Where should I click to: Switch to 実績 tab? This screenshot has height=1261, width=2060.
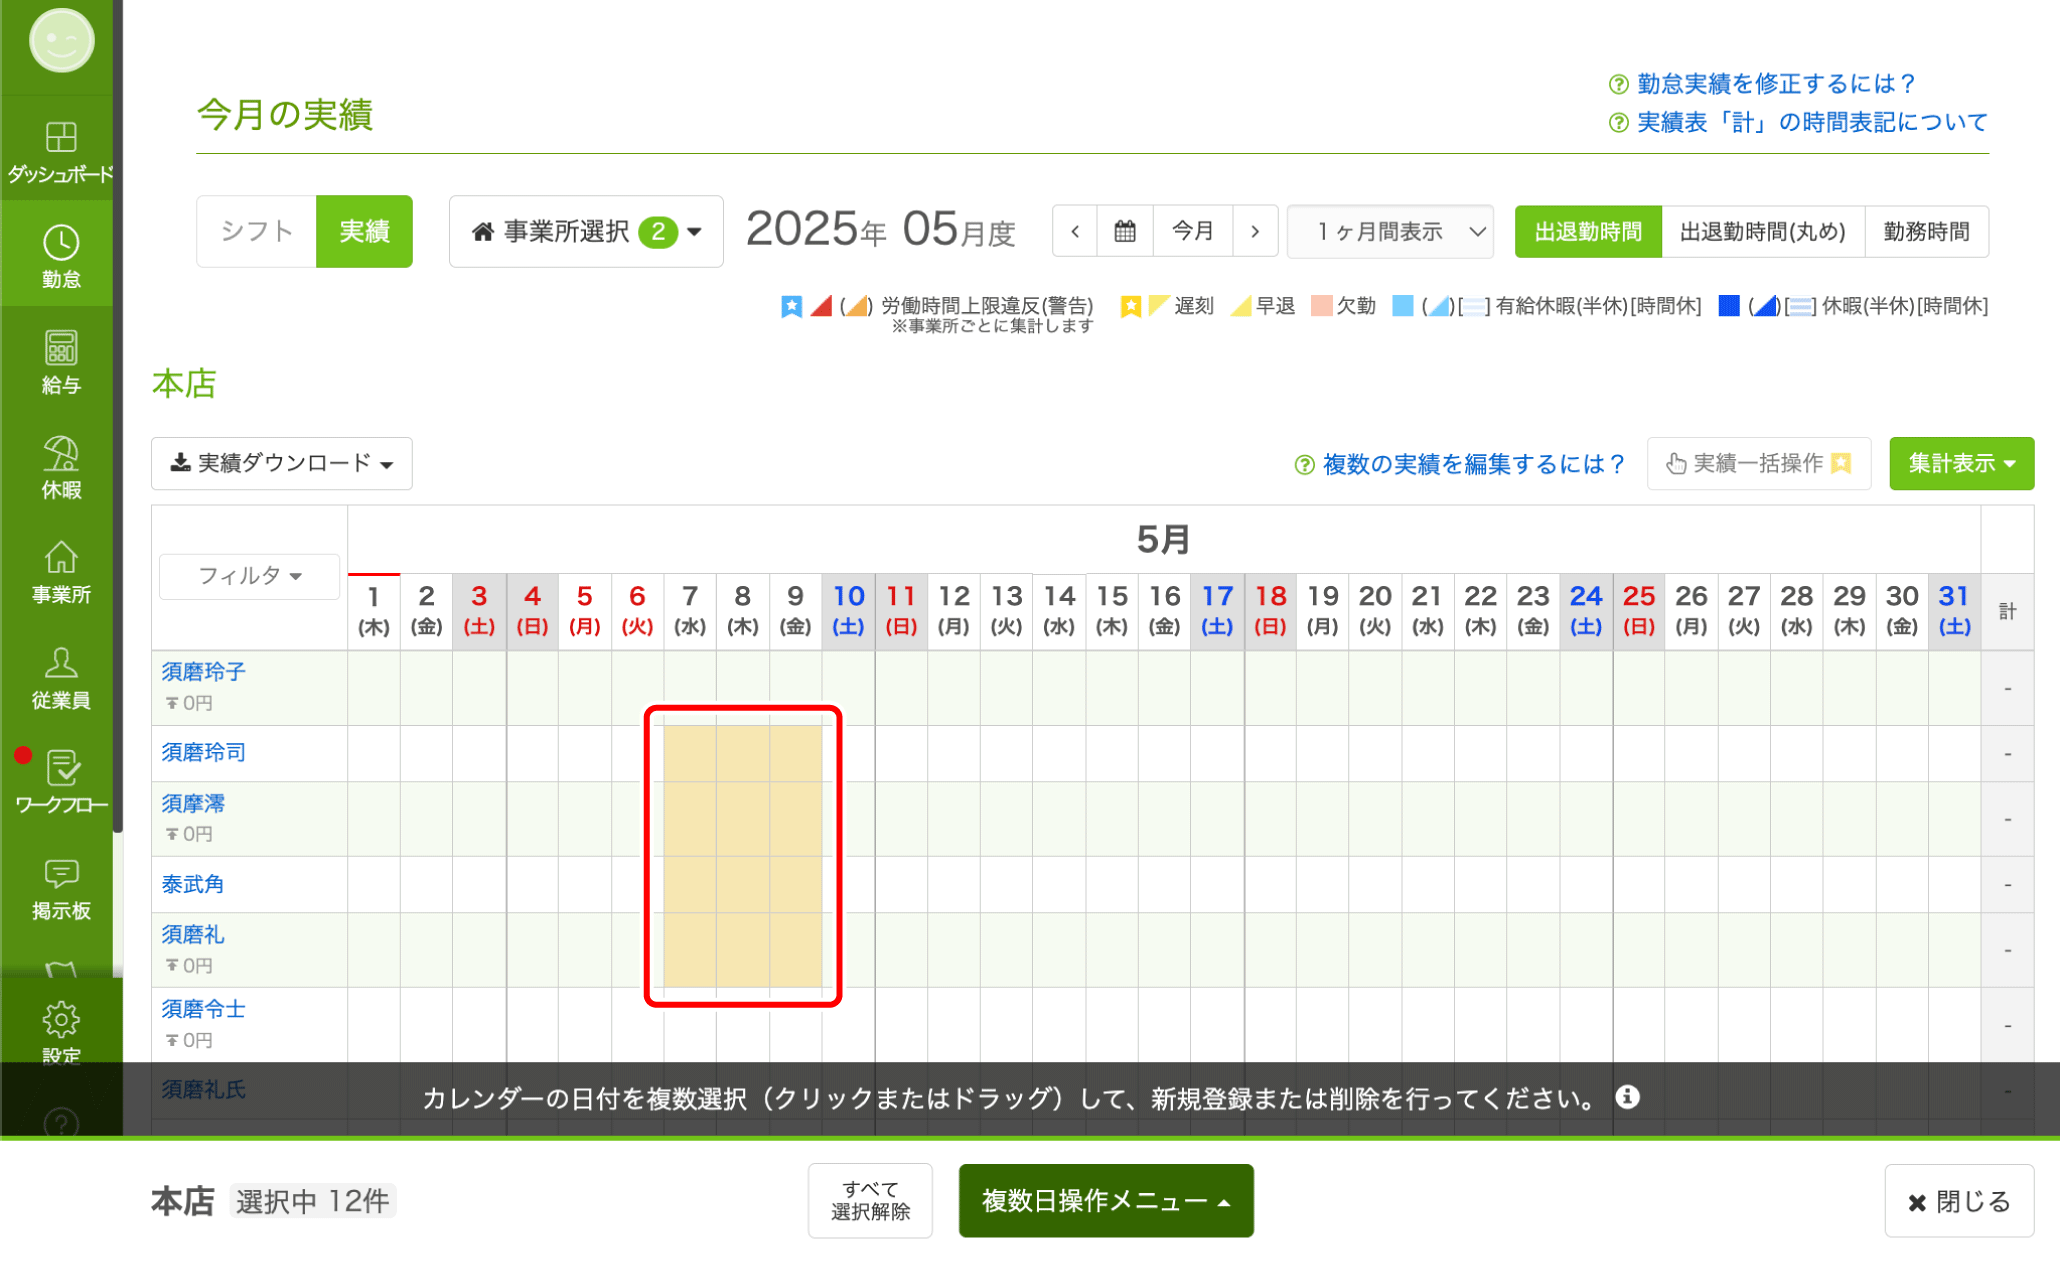coord(364,232)
